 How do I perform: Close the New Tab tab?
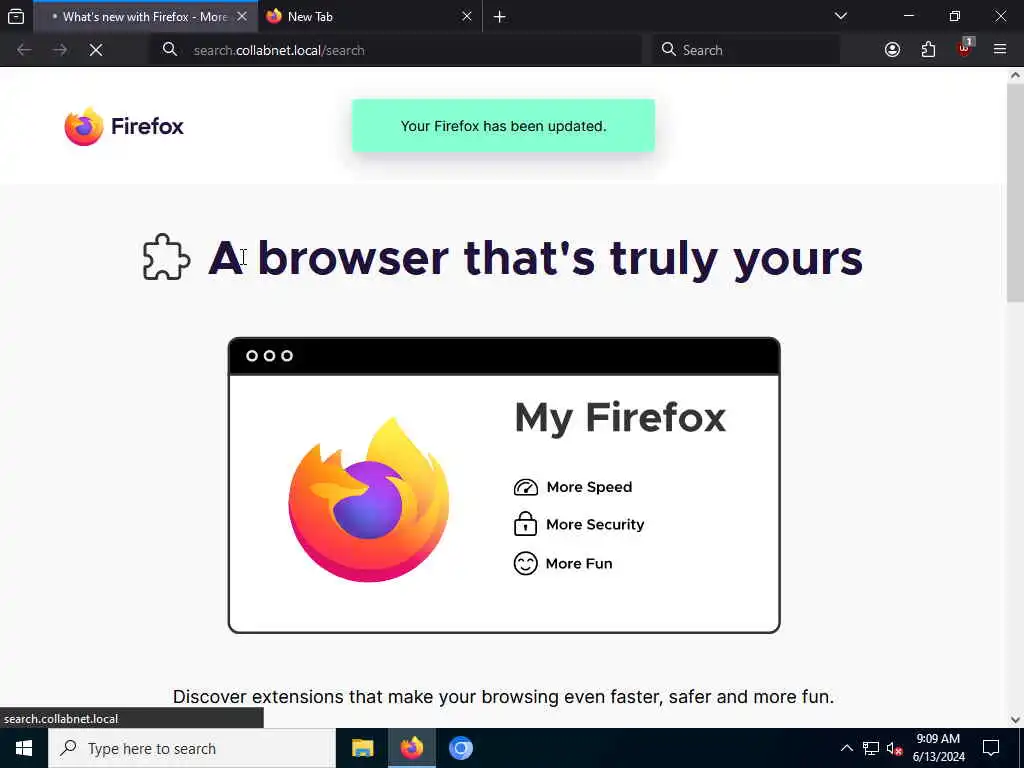point(466,17)
